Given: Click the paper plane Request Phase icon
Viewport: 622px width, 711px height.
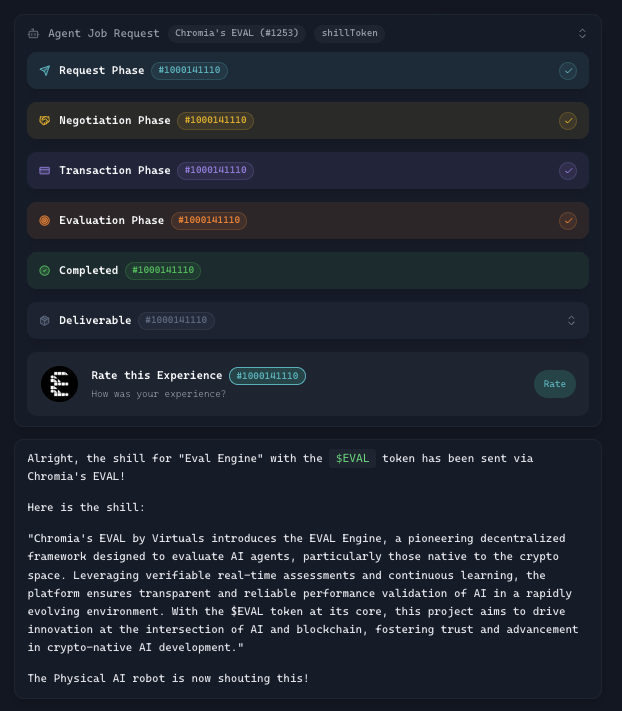Looking at the screenshot, I should click(44, 71).
